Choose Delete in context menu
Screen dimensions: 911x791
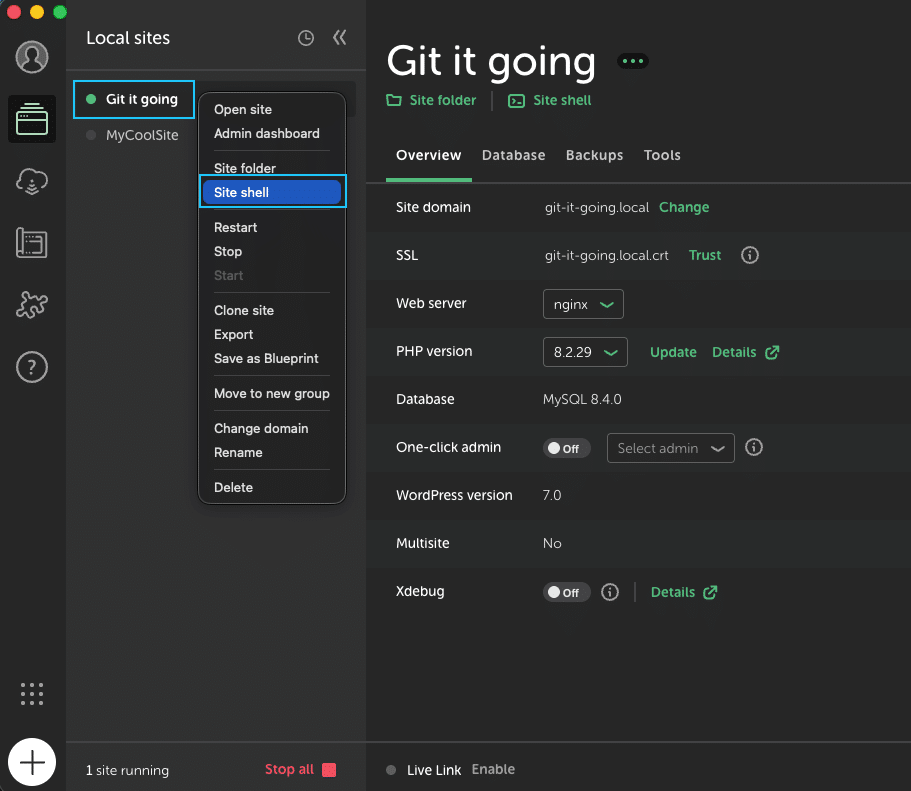tap(234, 488)
